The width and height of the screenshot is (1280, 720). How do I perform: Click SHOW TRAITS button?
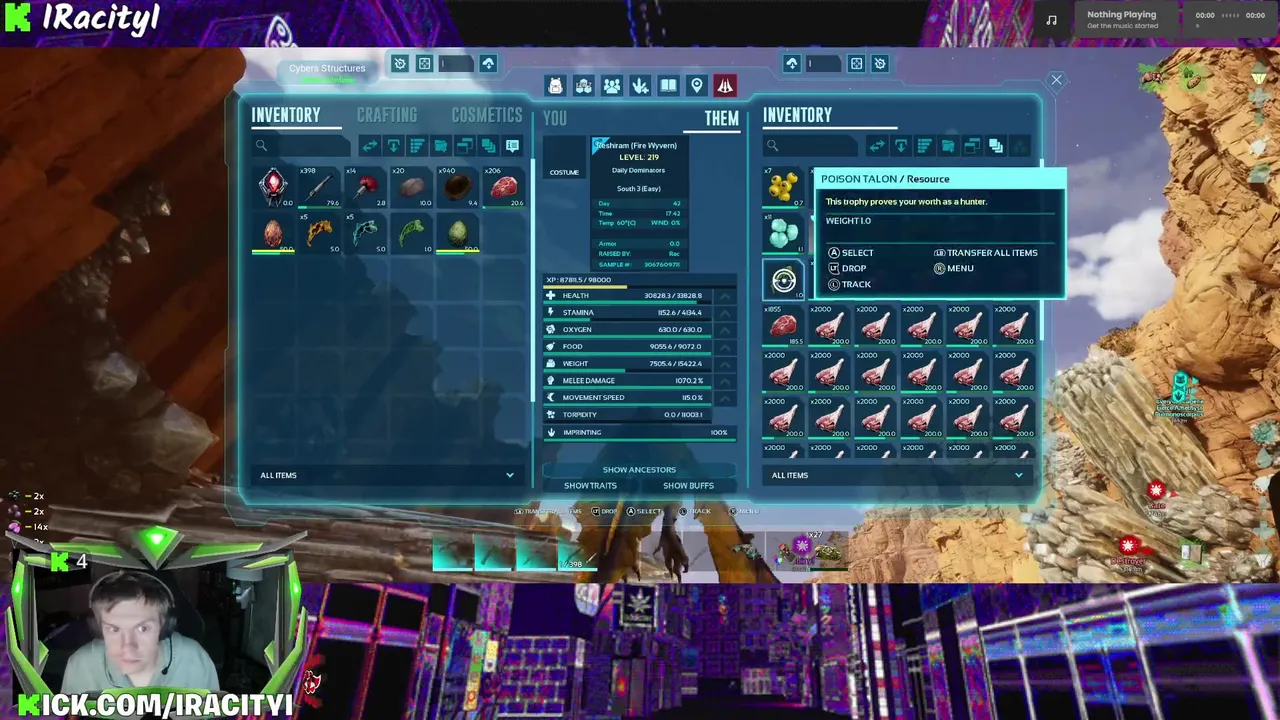590,486
